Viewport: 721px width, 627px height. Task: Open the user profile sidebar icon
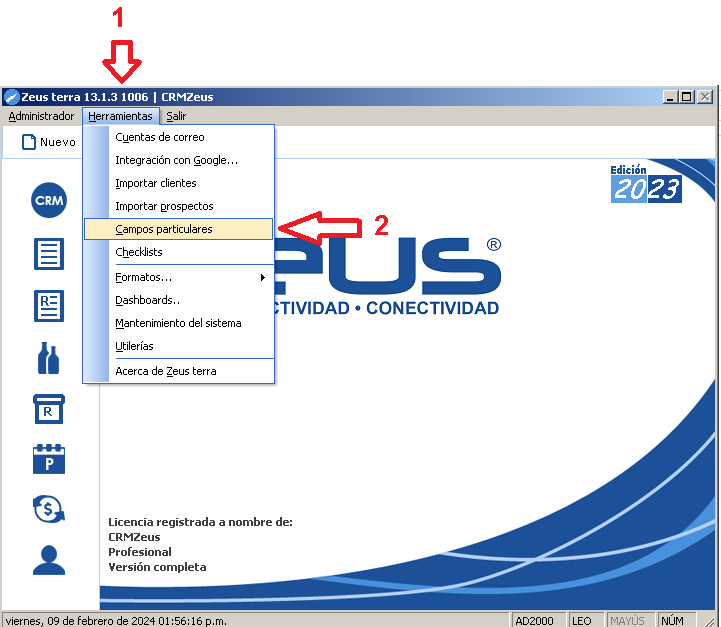49,560
